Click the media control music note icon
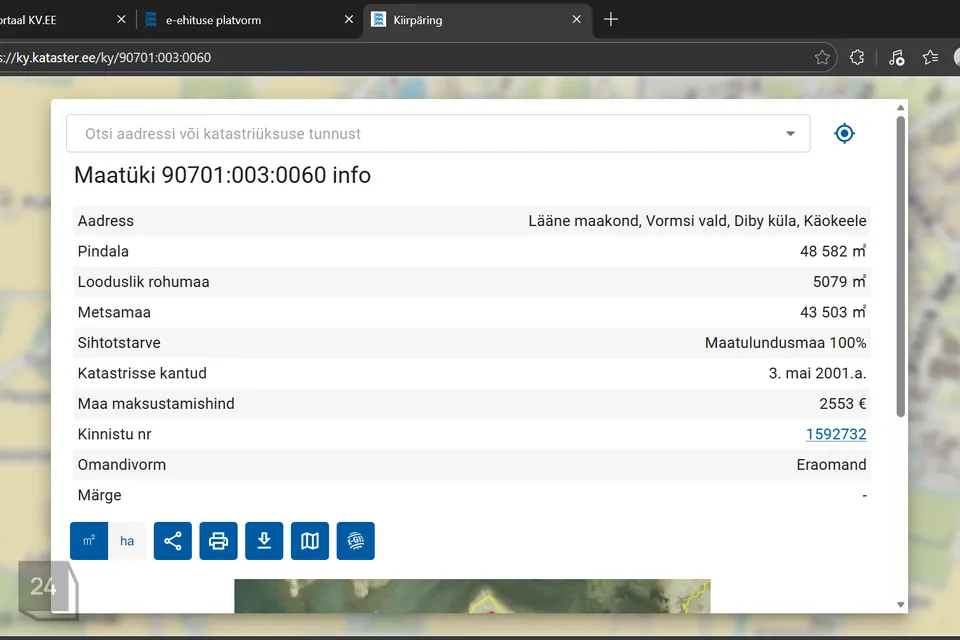The image size is (960, 640). [x=896, y=58]
